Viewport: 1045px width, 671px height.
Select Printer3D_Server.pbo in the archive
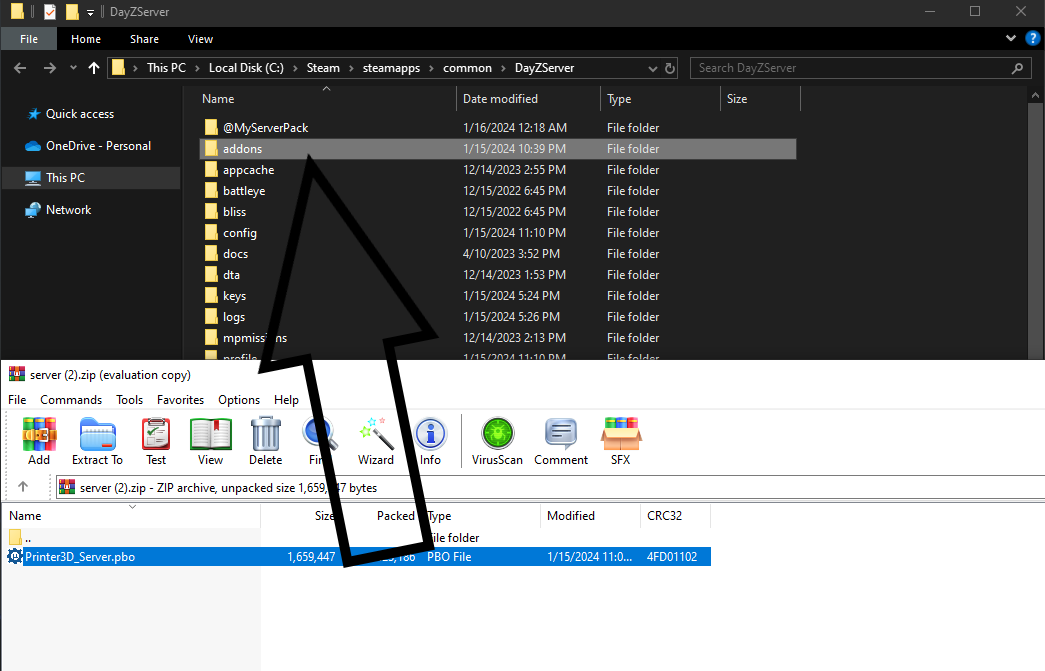pyautogui.click(x=80, y=557)
